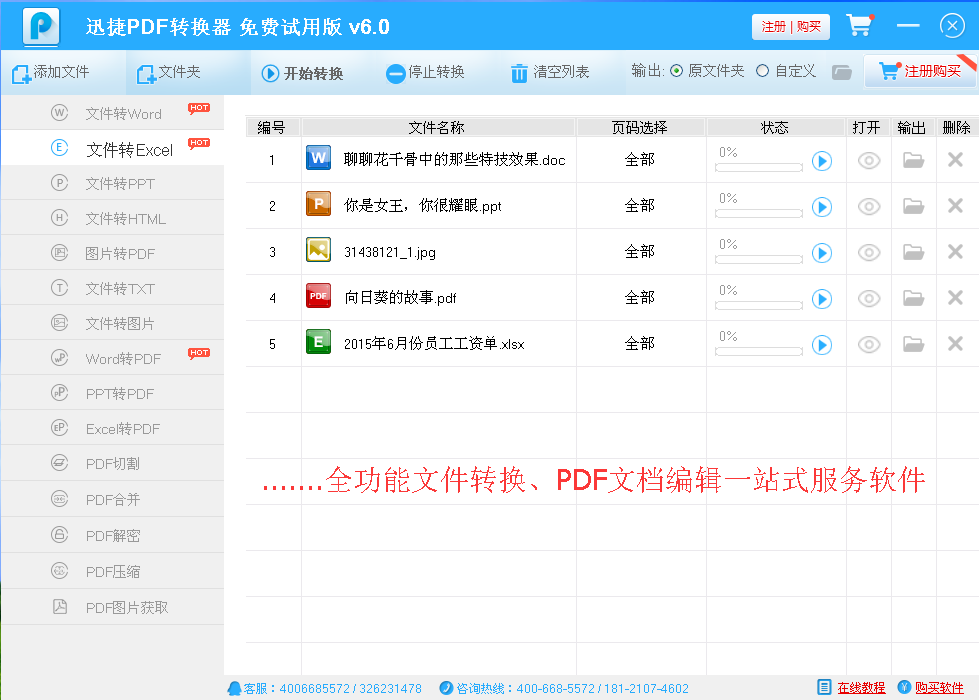The width and height of the screenshot is (979, 700).
Task: Select 文件转HTML in sidebar
Action: (x=112, y=218)
